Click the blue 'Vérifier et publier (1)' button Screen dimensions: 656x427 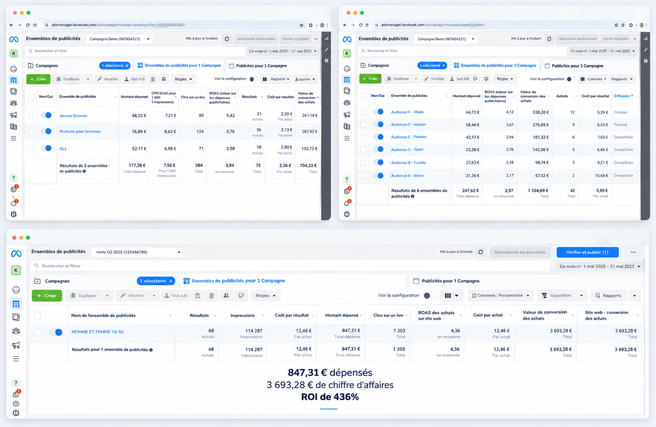click(x=587, y=252)
